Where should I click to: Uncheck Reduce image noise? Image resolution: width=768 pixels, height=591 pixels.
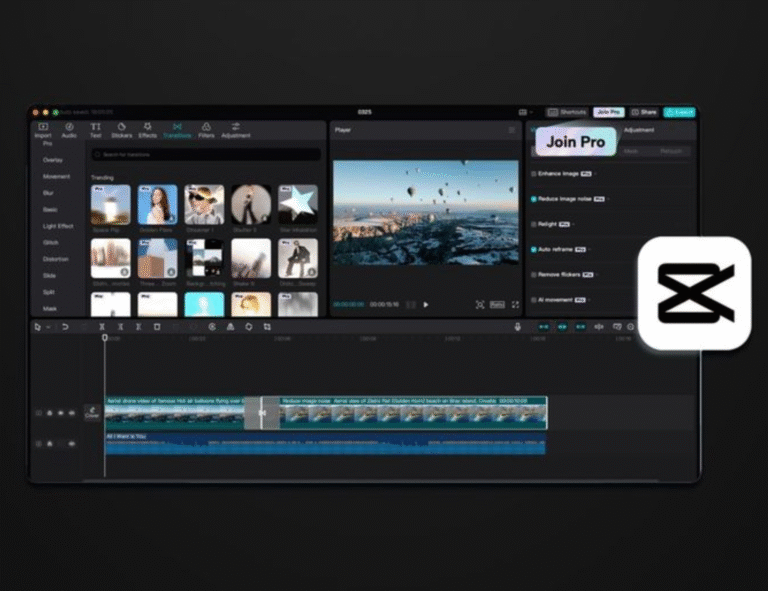point(534,199)
